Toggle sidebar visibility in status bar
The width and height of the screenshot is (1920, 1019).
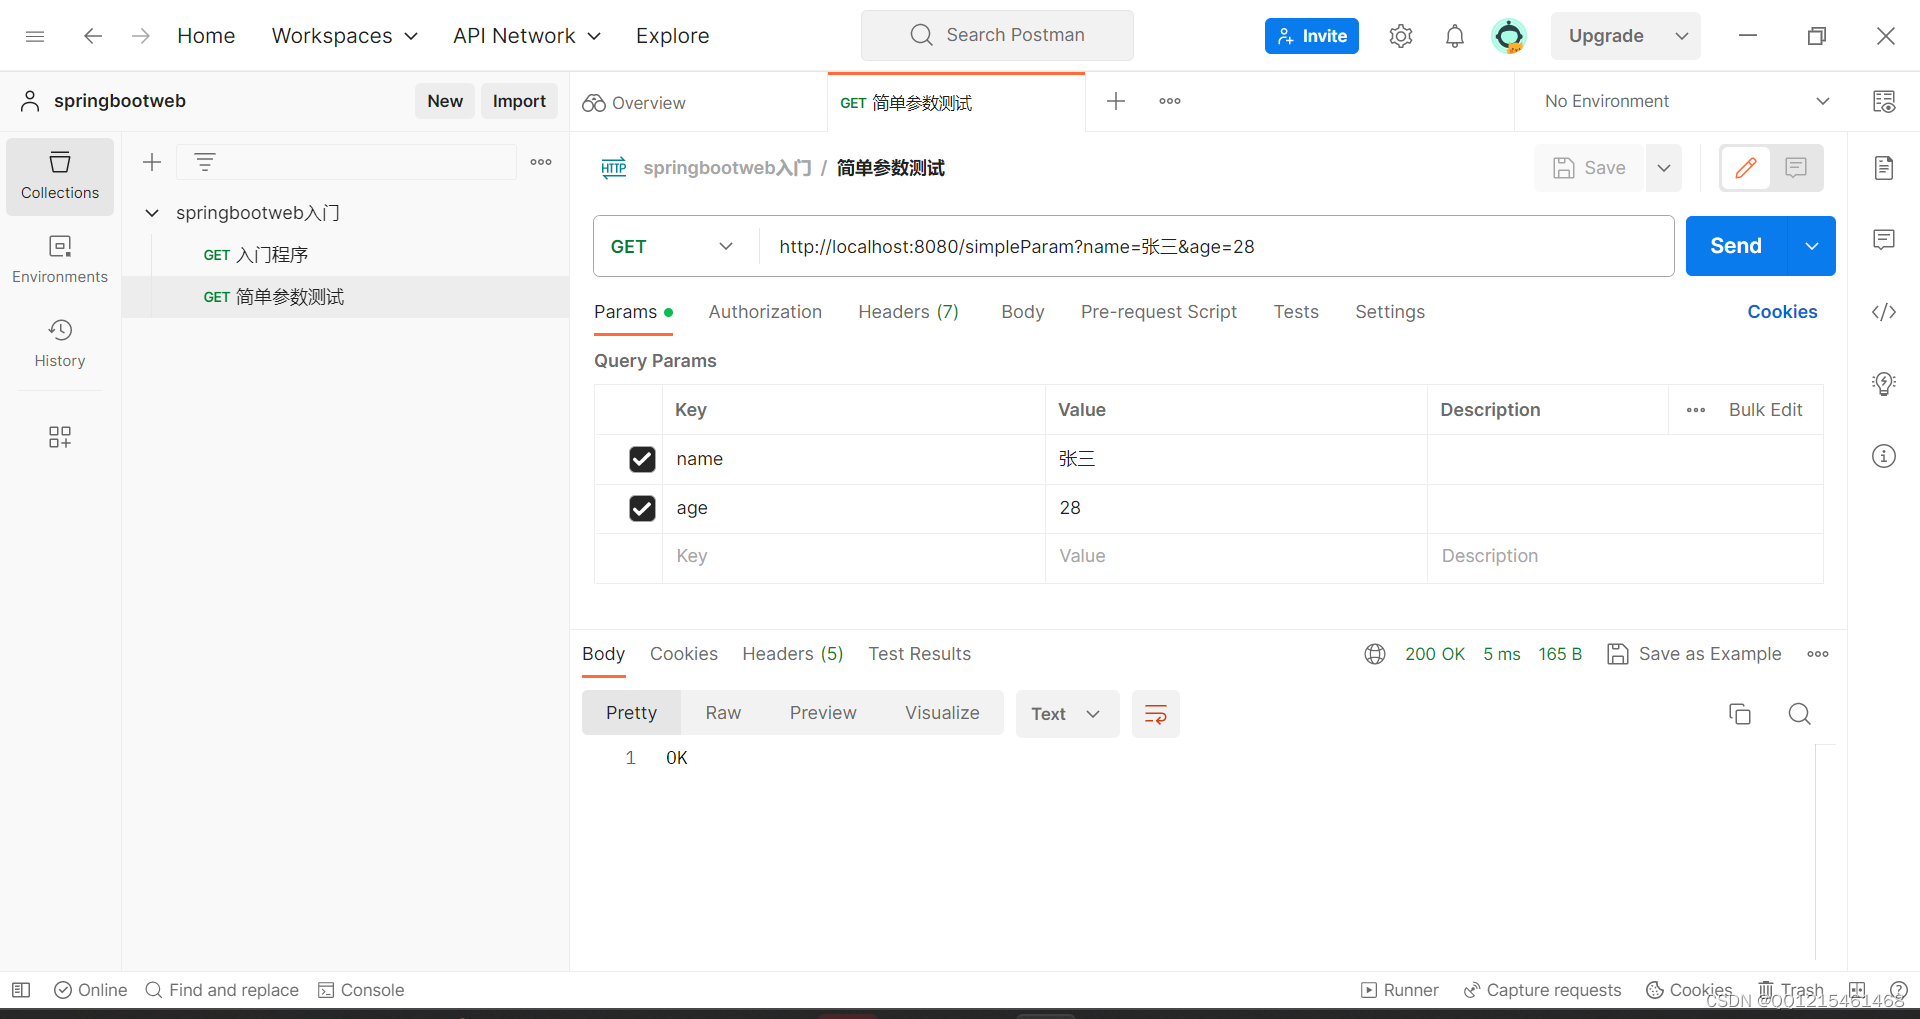coord(21,990)
